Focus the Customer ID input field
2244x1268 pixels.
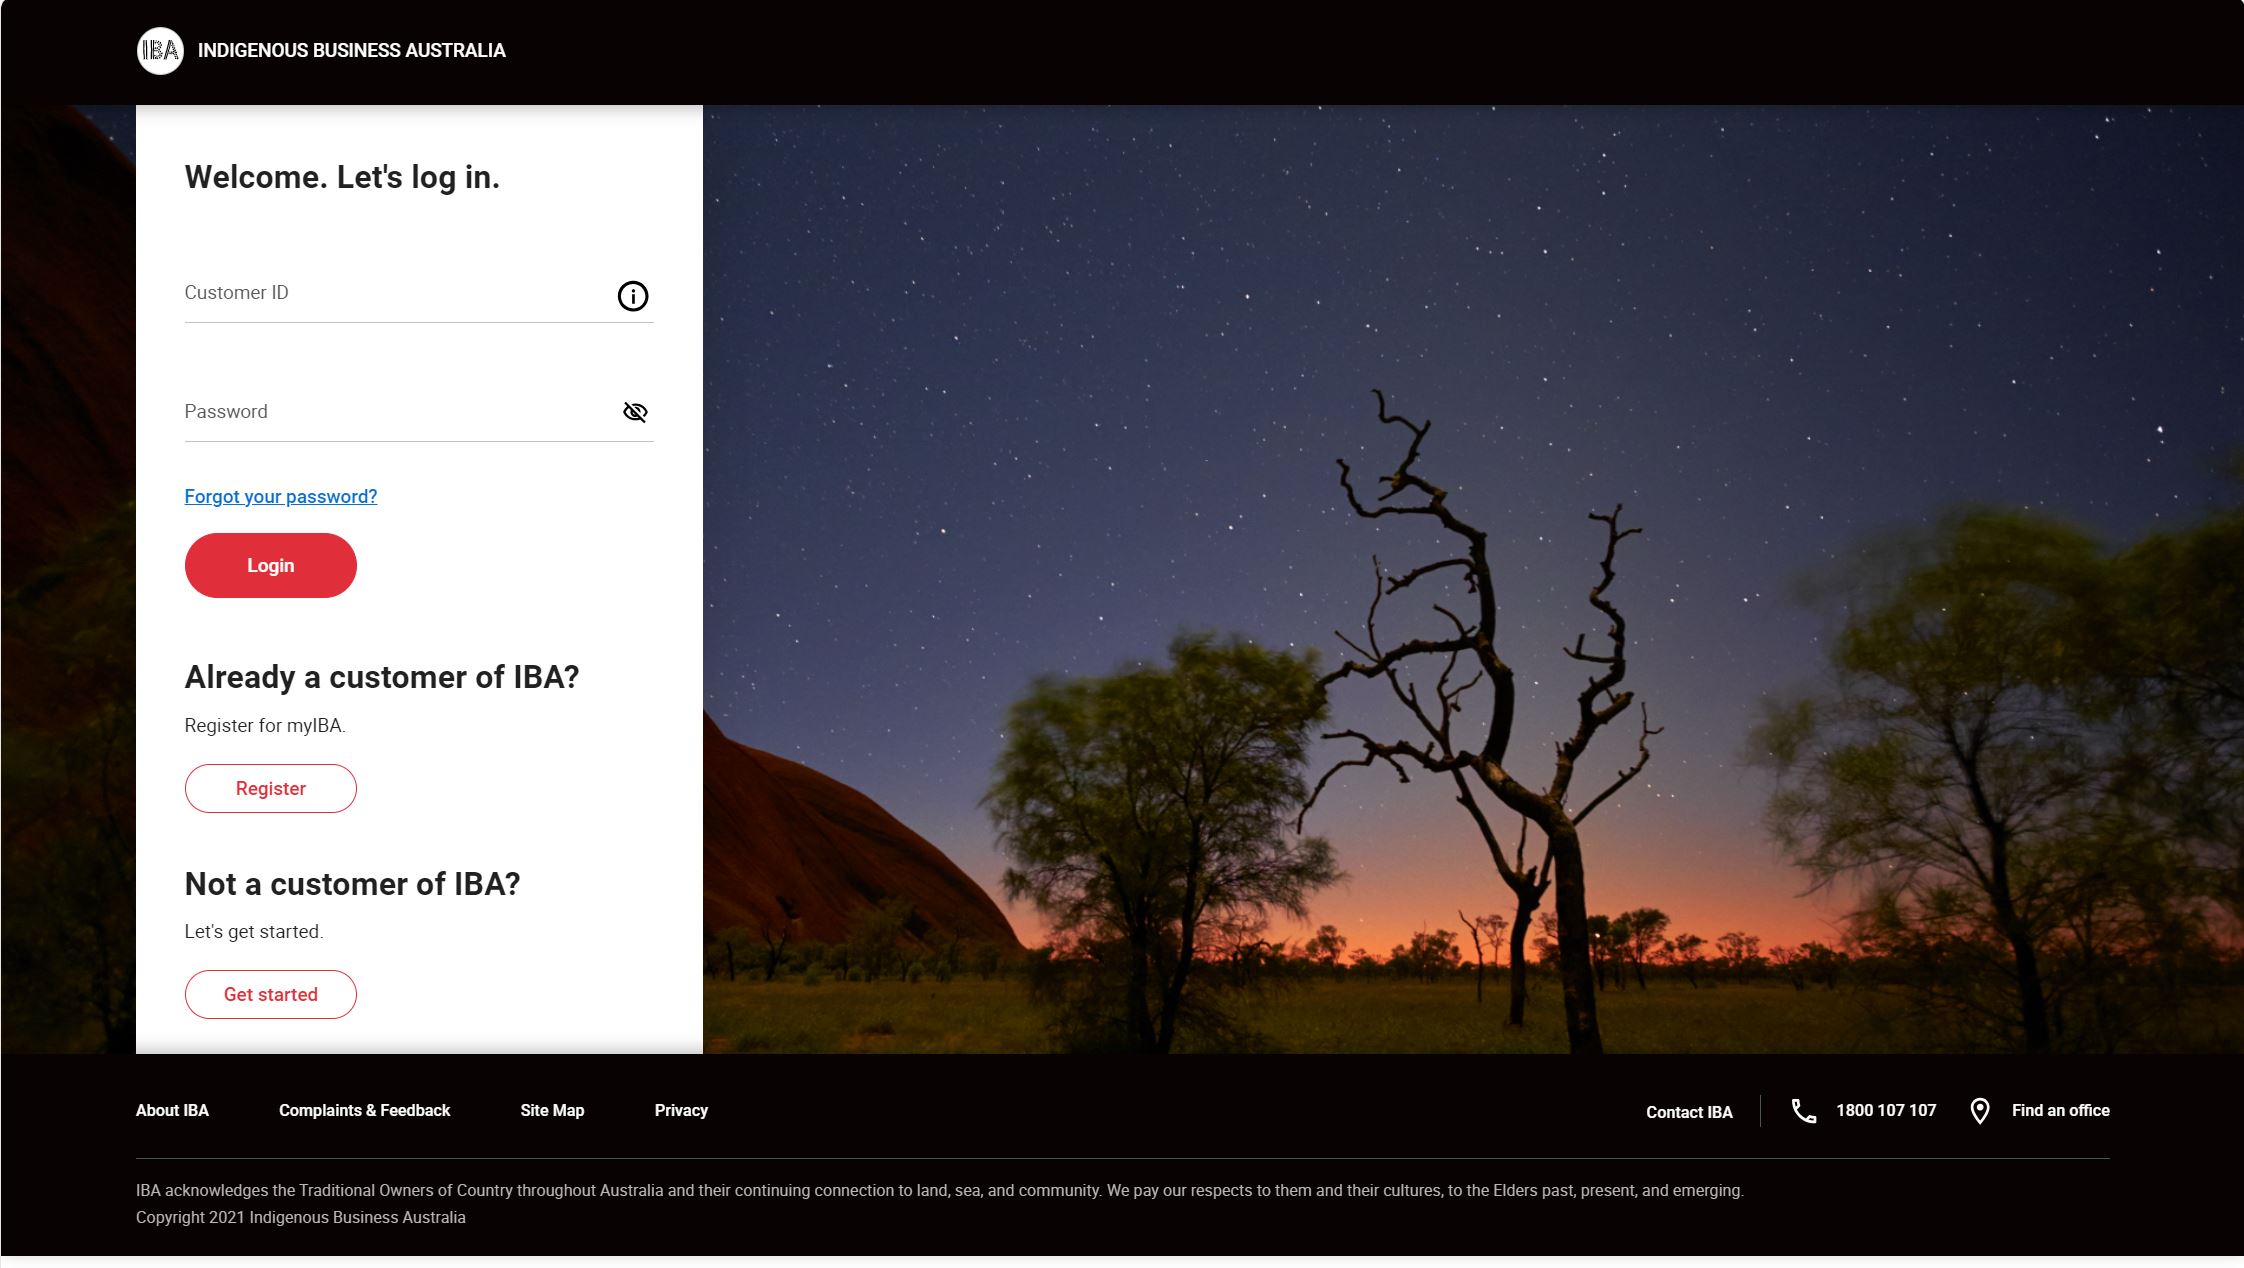click(395, 293)
